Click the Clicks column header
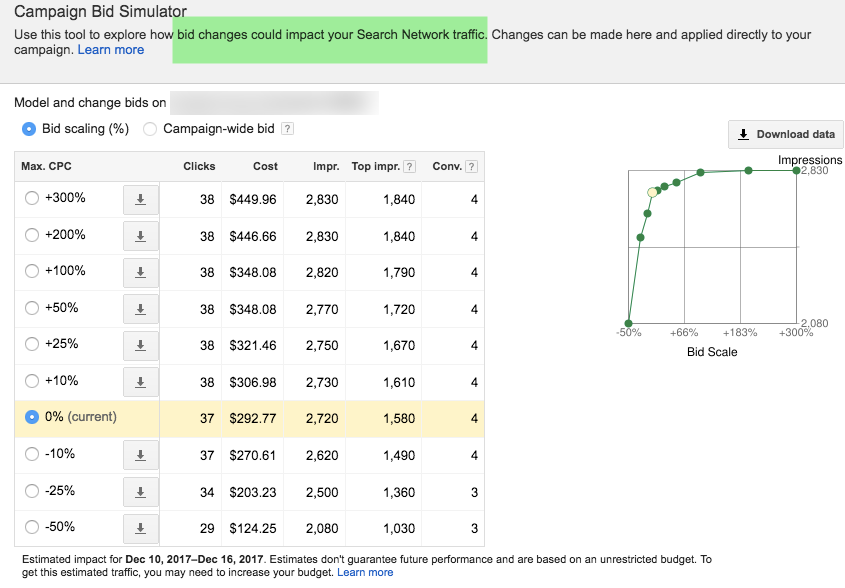Image resolution: width=845 pixels, height=588 pixels. pyautogui.click(x=199, y=166)
